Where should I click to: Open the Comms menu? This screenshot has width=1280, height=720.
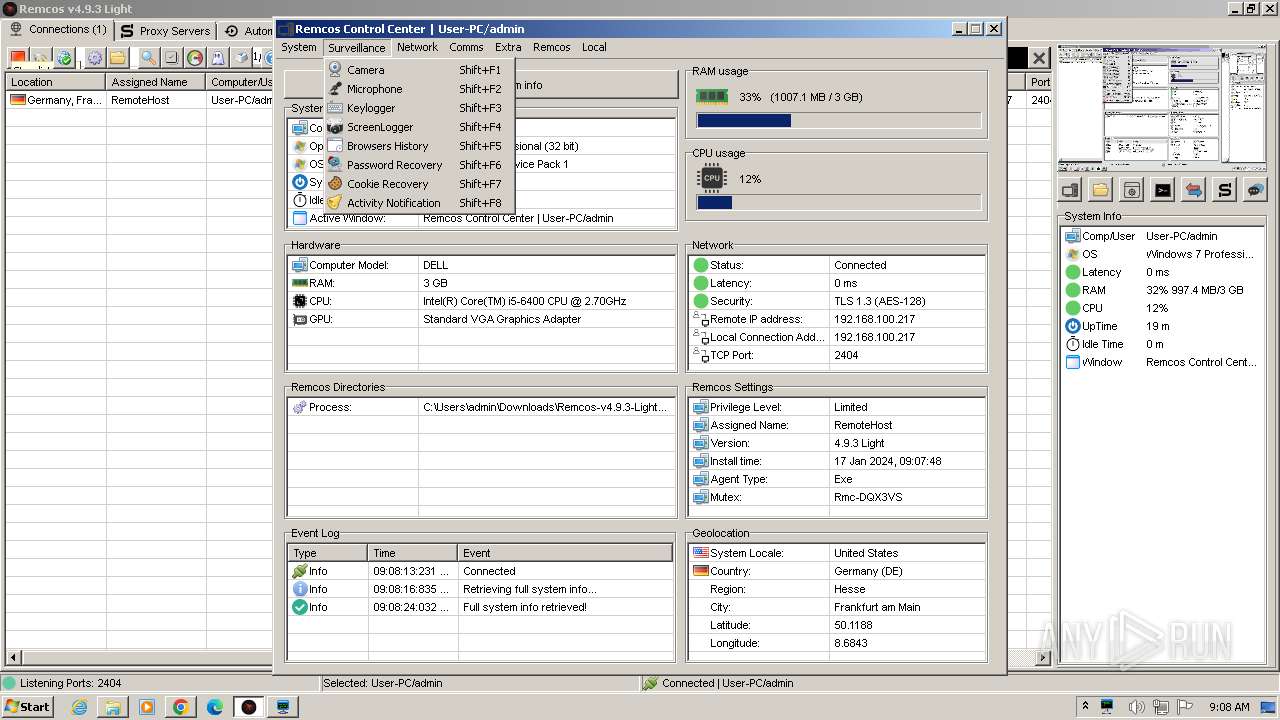click(466, 47)
